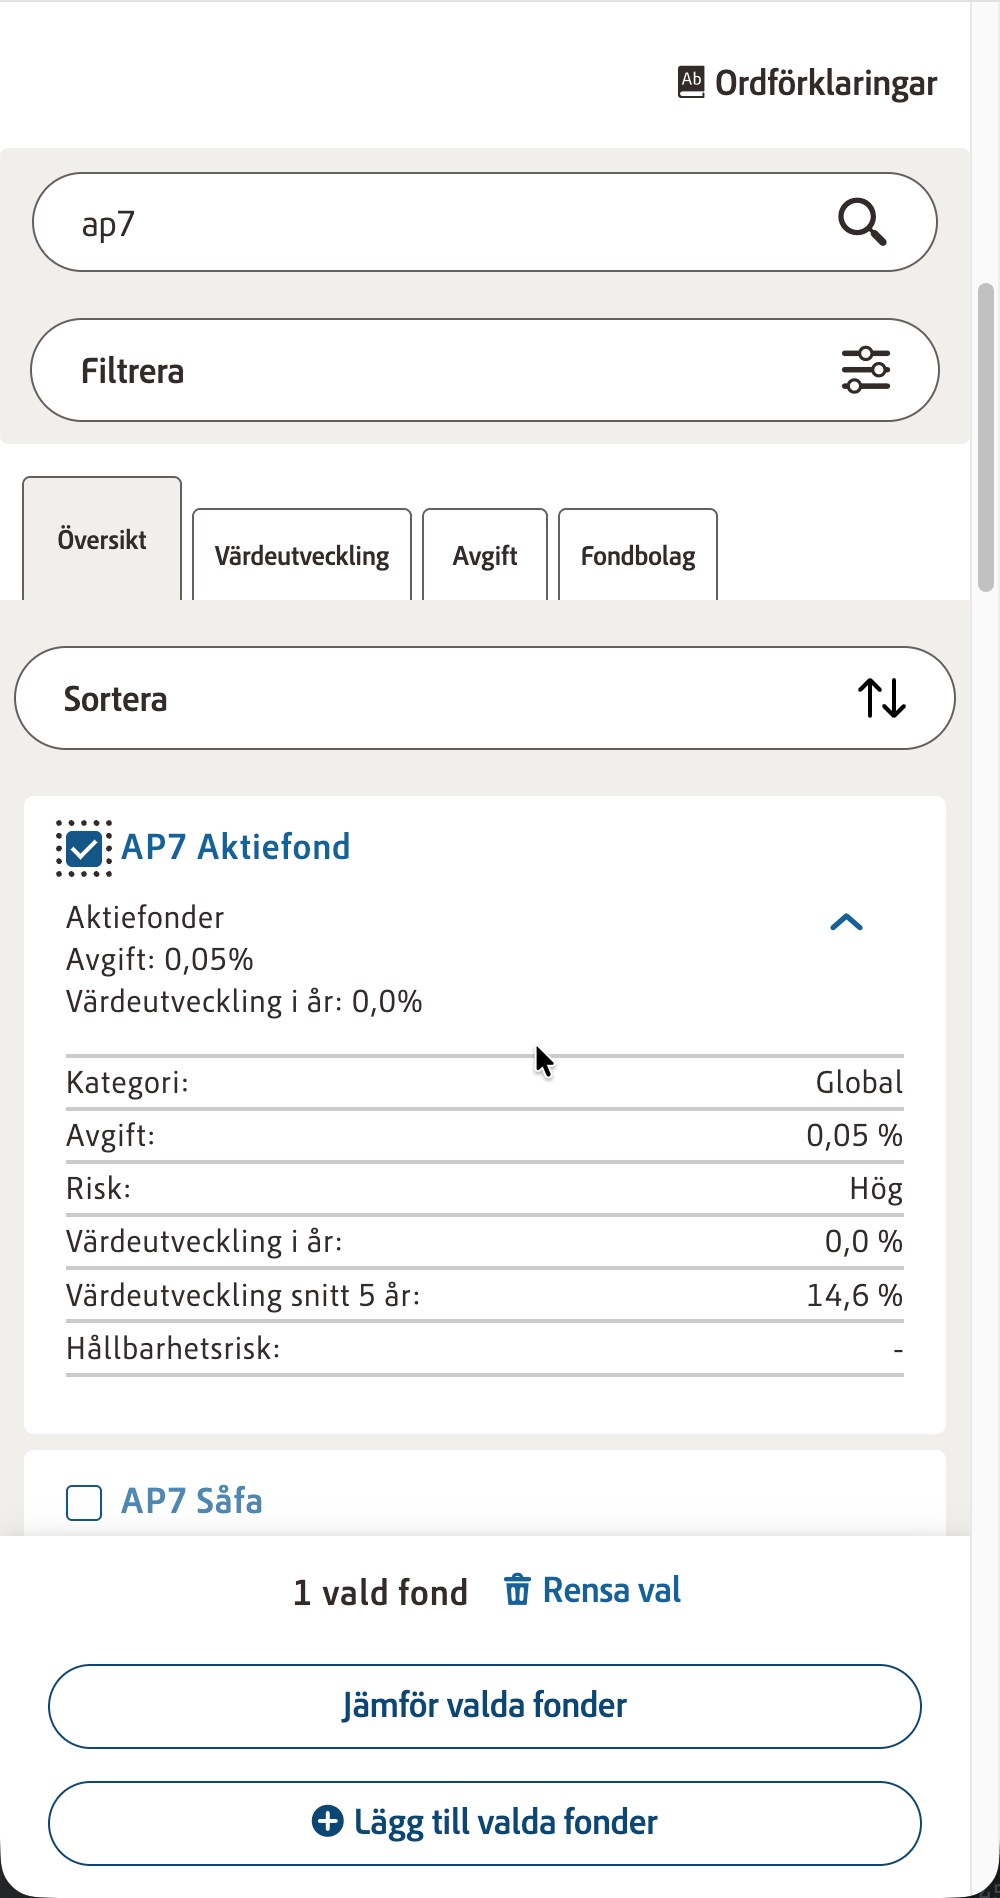
Task: Click the filter sliders icon
Action: coord(866,370)
